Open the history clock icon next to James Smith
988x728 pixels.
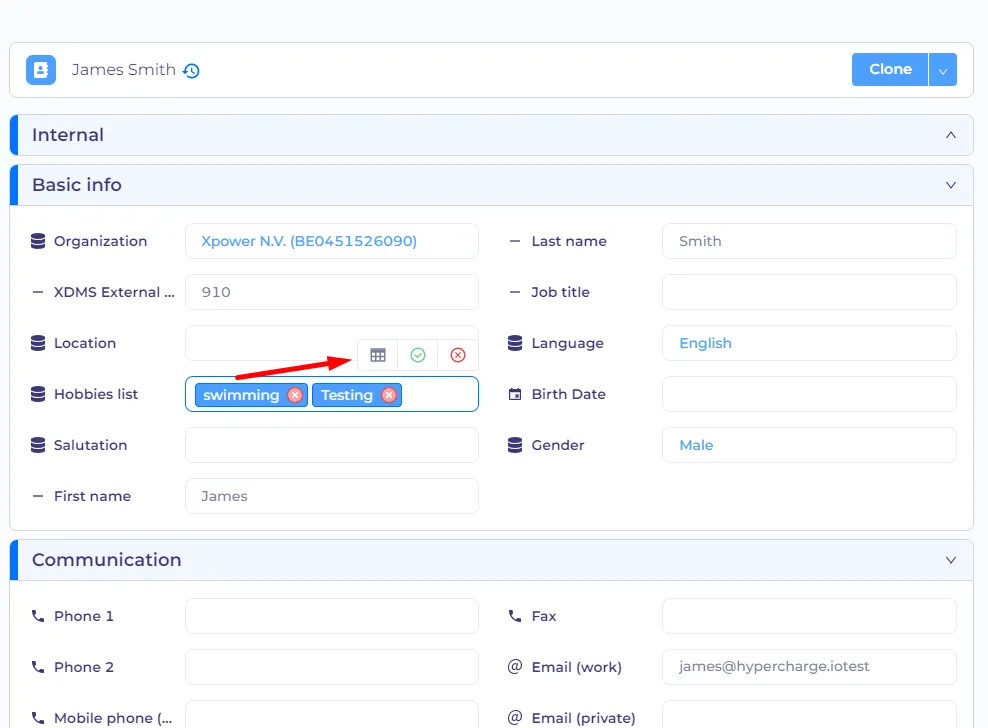coord(191,71)
